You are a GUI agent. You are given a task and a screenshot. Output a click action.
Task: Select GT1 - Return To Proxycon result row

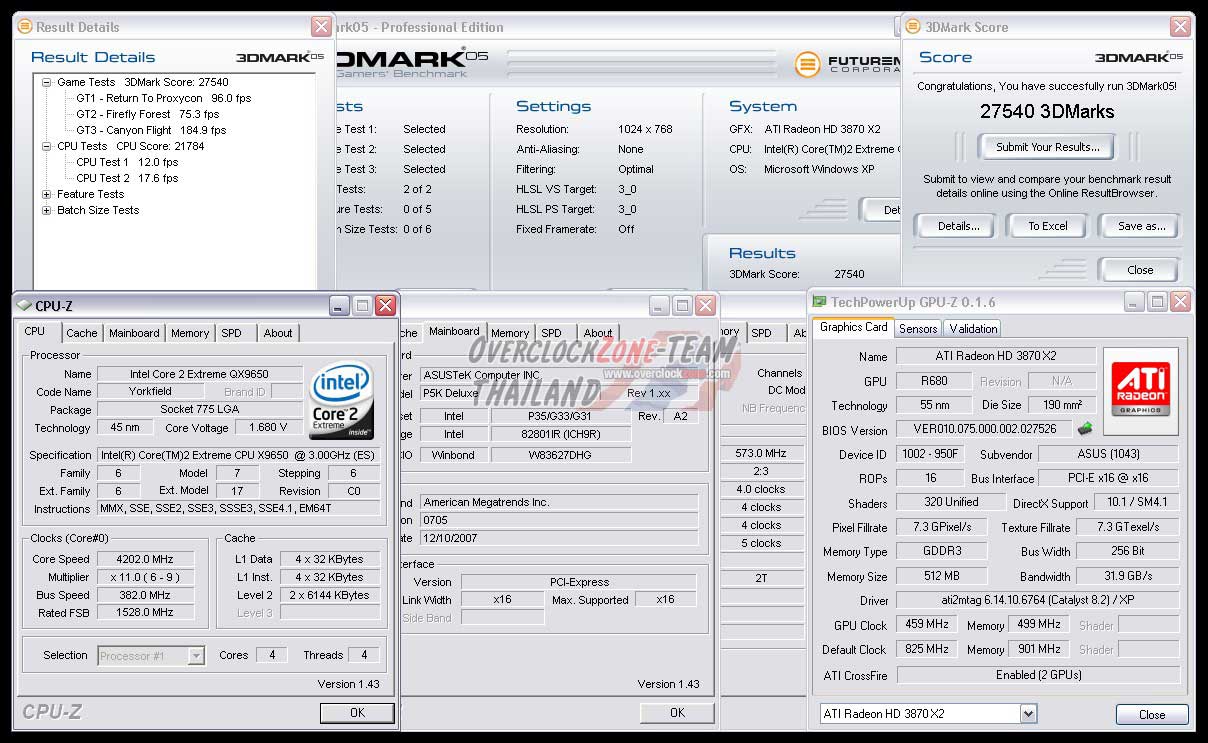tap(164, 98)
